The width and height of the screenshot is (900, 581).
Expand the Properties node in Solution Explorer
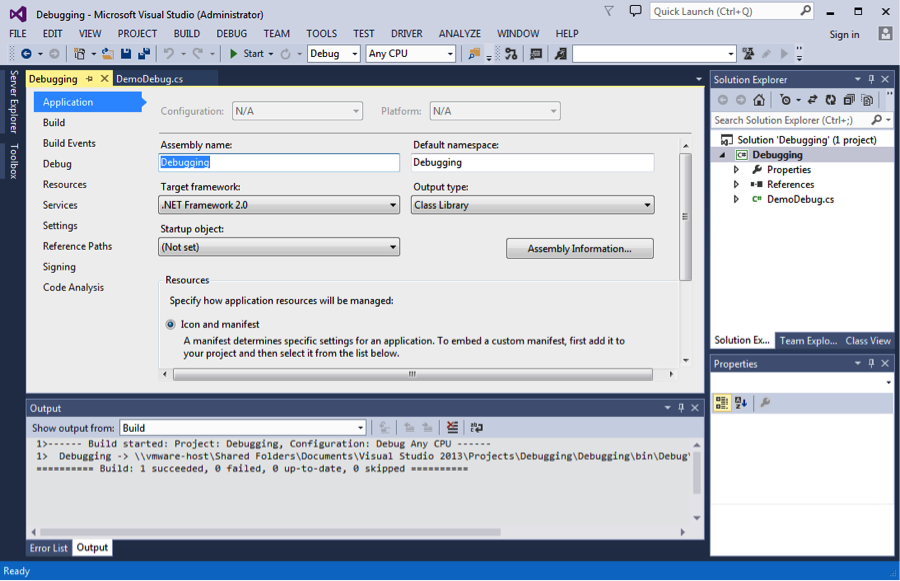[x=736, y=169]
